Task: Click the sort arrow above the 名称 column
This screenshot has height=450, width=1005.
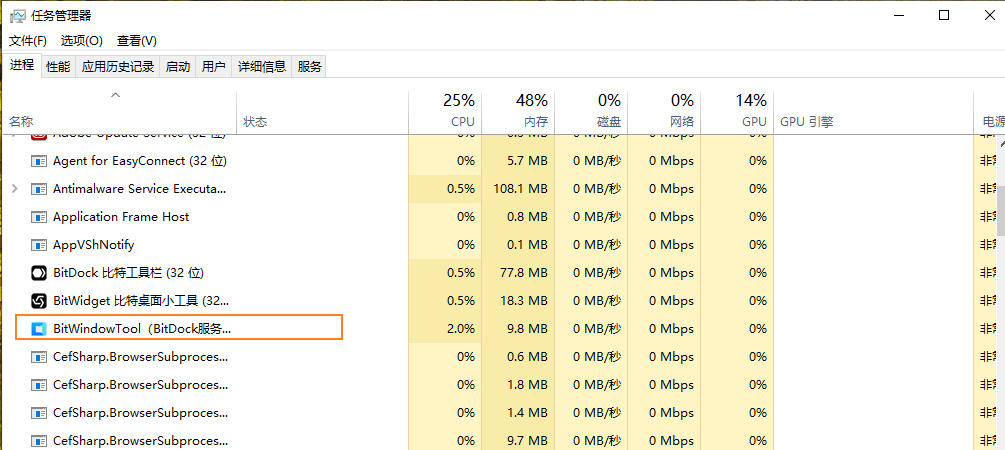Action: pyautogui.click(x=115, y=96)
